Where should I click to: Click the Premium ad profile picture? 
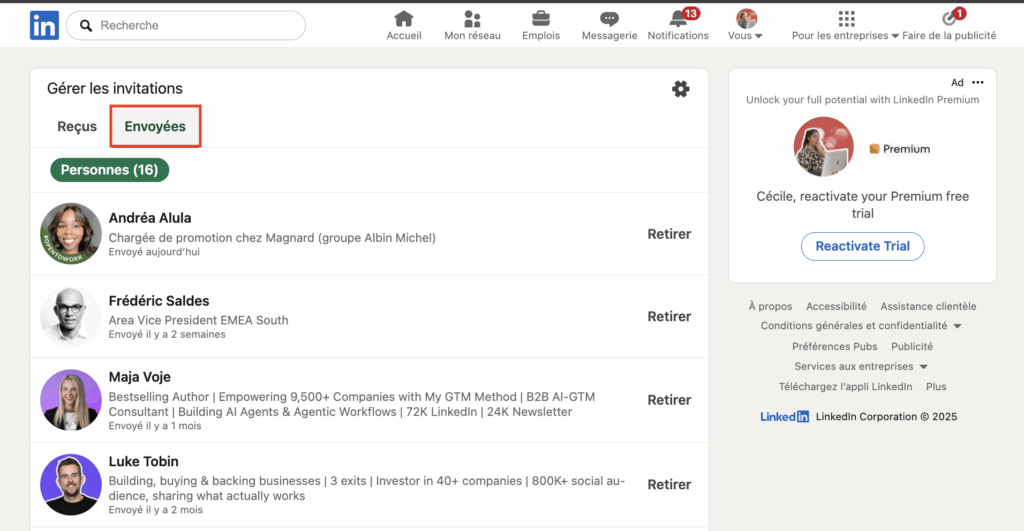(x=824, y=147)
